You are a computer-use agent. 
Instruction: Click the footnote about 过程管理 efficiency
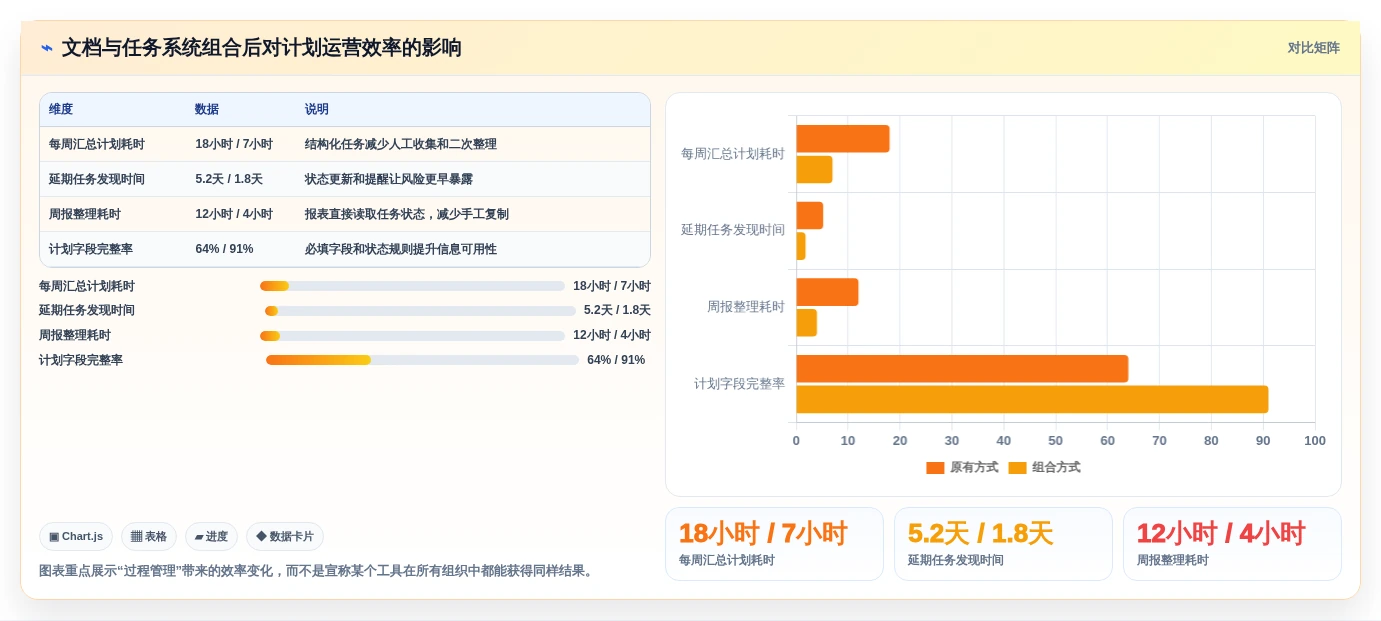coord(318,571)
